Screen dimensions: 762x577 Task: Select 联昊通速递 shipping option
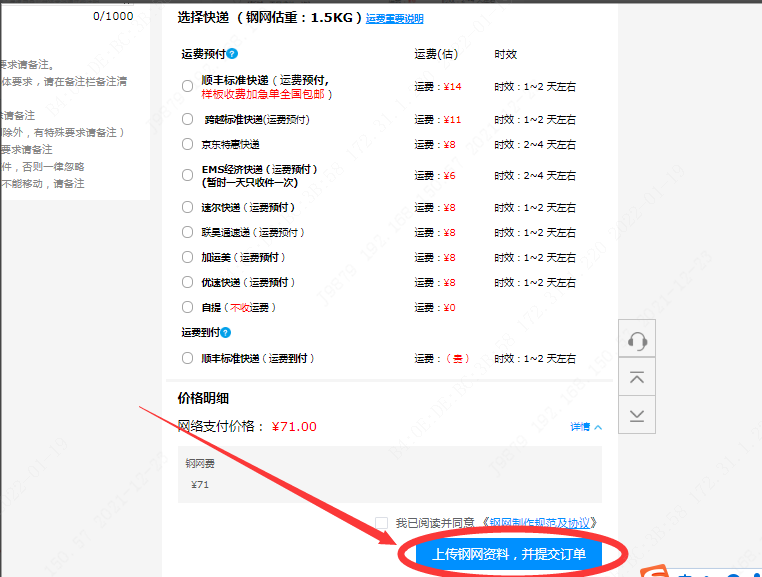click(x=187, y=233)
